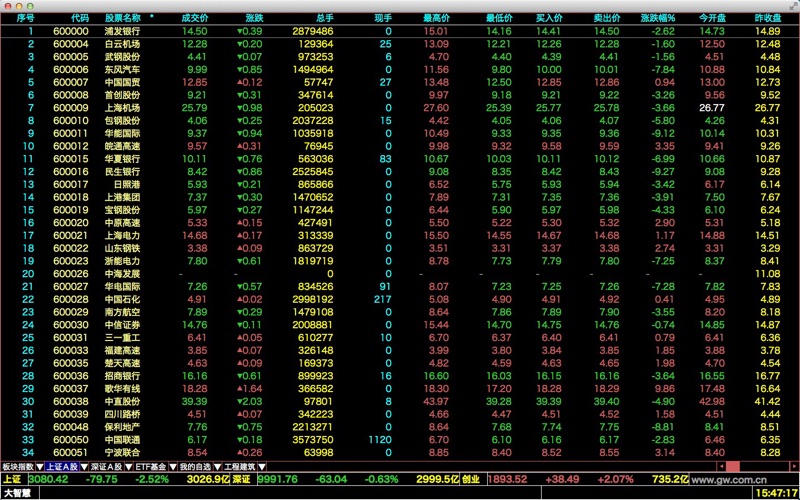Switch to the 上证A股 tab
Screen dimensions: 800x500
(x=62, y=466)
